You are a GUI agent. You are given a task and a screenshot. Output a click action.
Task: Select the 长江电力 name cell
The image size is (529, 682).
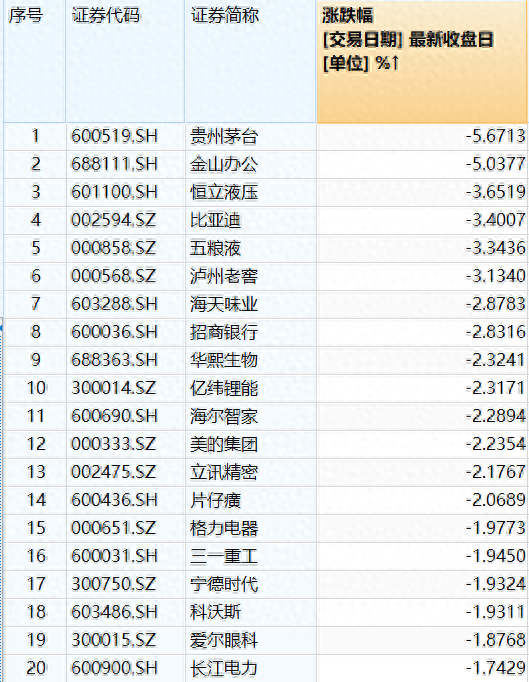251,668
